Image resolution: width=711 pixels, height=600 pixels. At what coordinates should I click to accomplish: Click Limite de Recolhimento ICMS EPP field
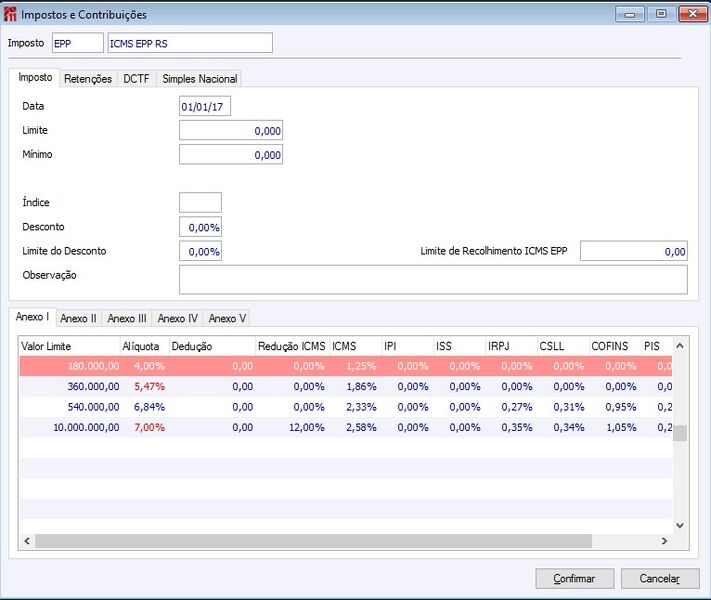click(634, 251)
